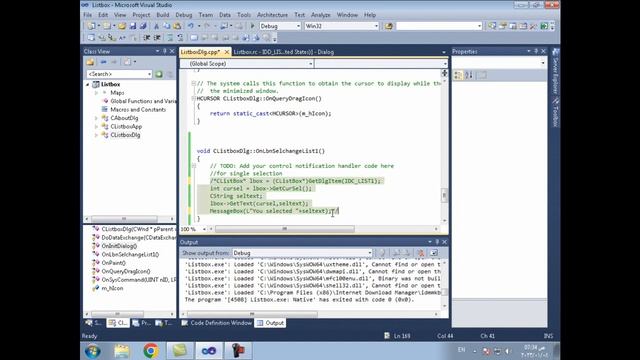The width and height of the screenshot is (640, 360).
Task: Toggle word wrap in Output panel
Action: tap(434, 253)
